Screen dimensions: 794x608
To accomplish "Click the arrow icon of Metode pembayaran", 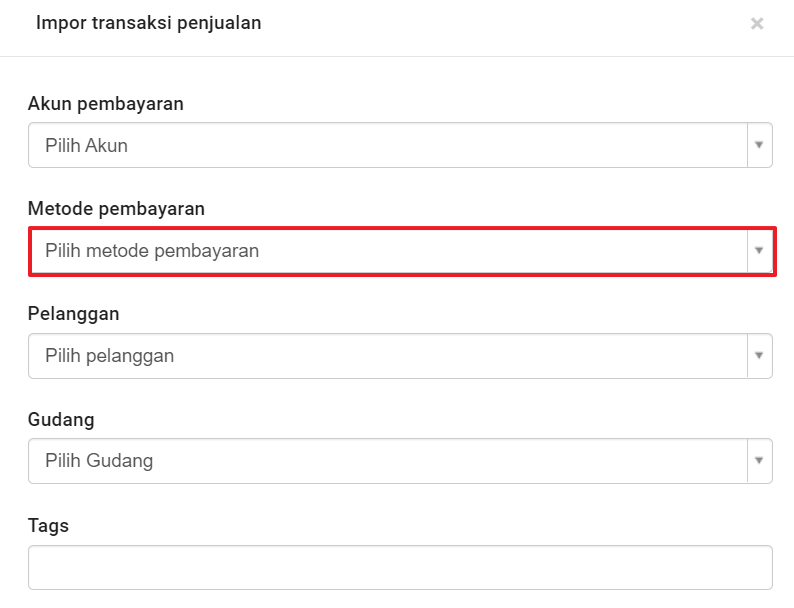I will (x=759, y=250).
